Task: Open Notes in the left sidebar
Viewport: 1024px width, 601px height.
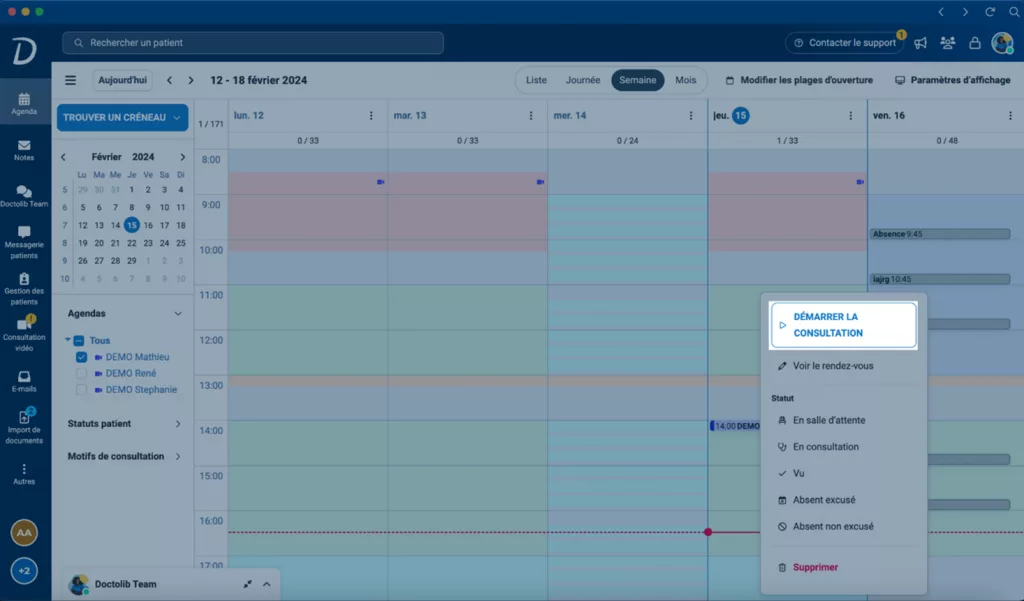Action: [24, 150]
